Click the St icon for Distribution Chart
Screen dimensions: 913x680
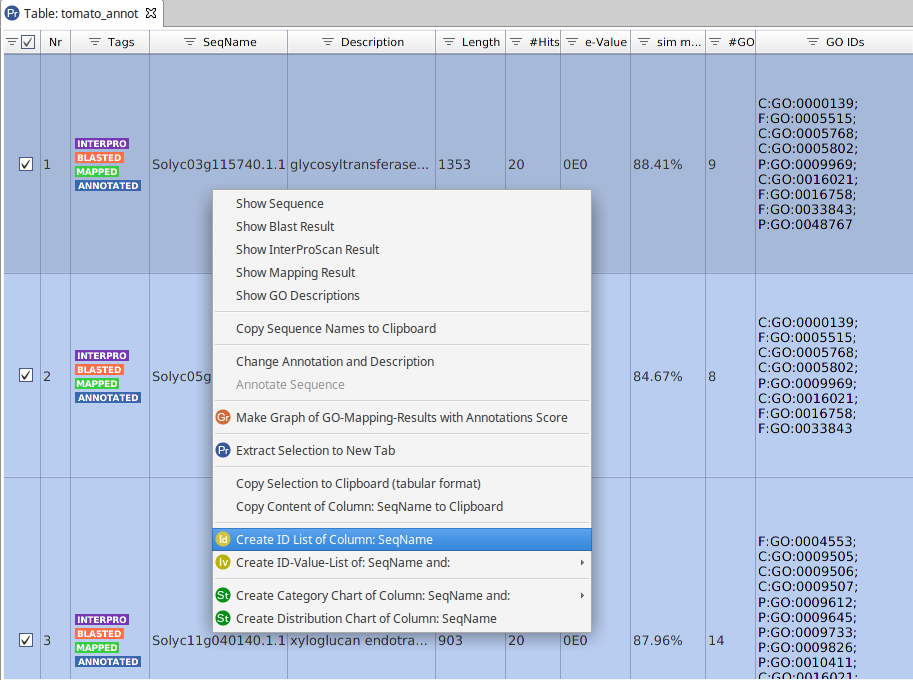(223, 619)
